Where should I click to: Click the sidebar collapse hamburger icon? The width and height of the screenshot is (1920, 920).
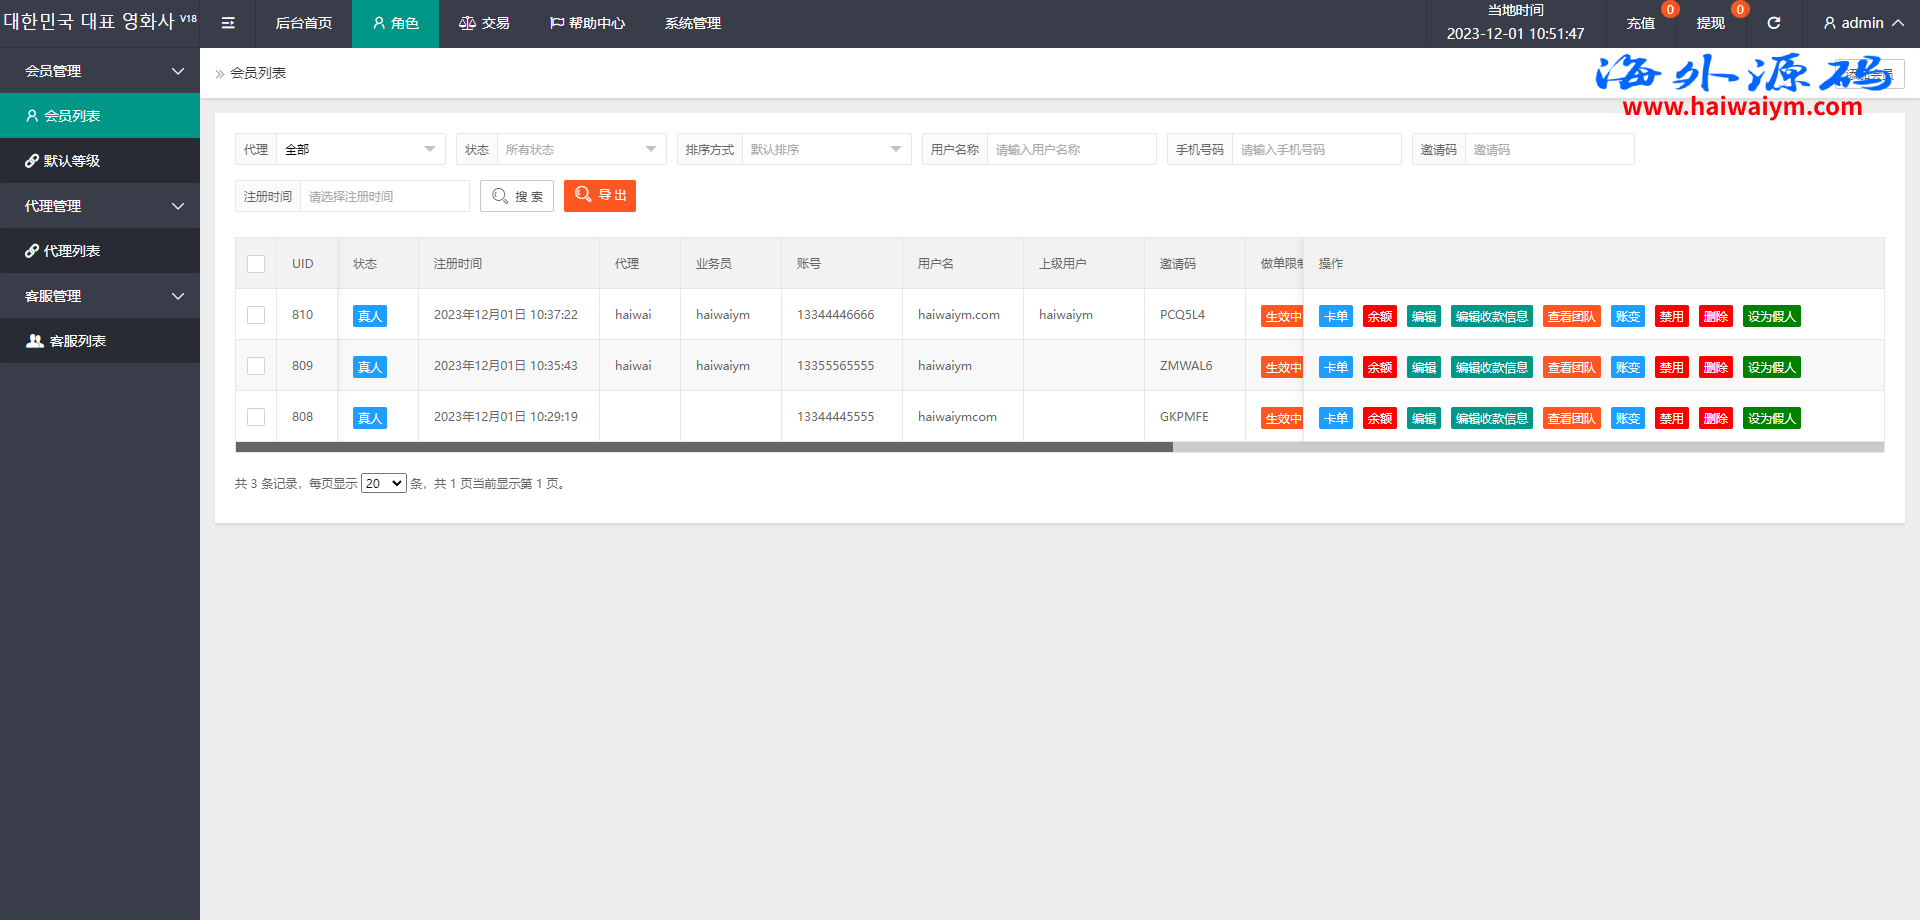(228, 23)
